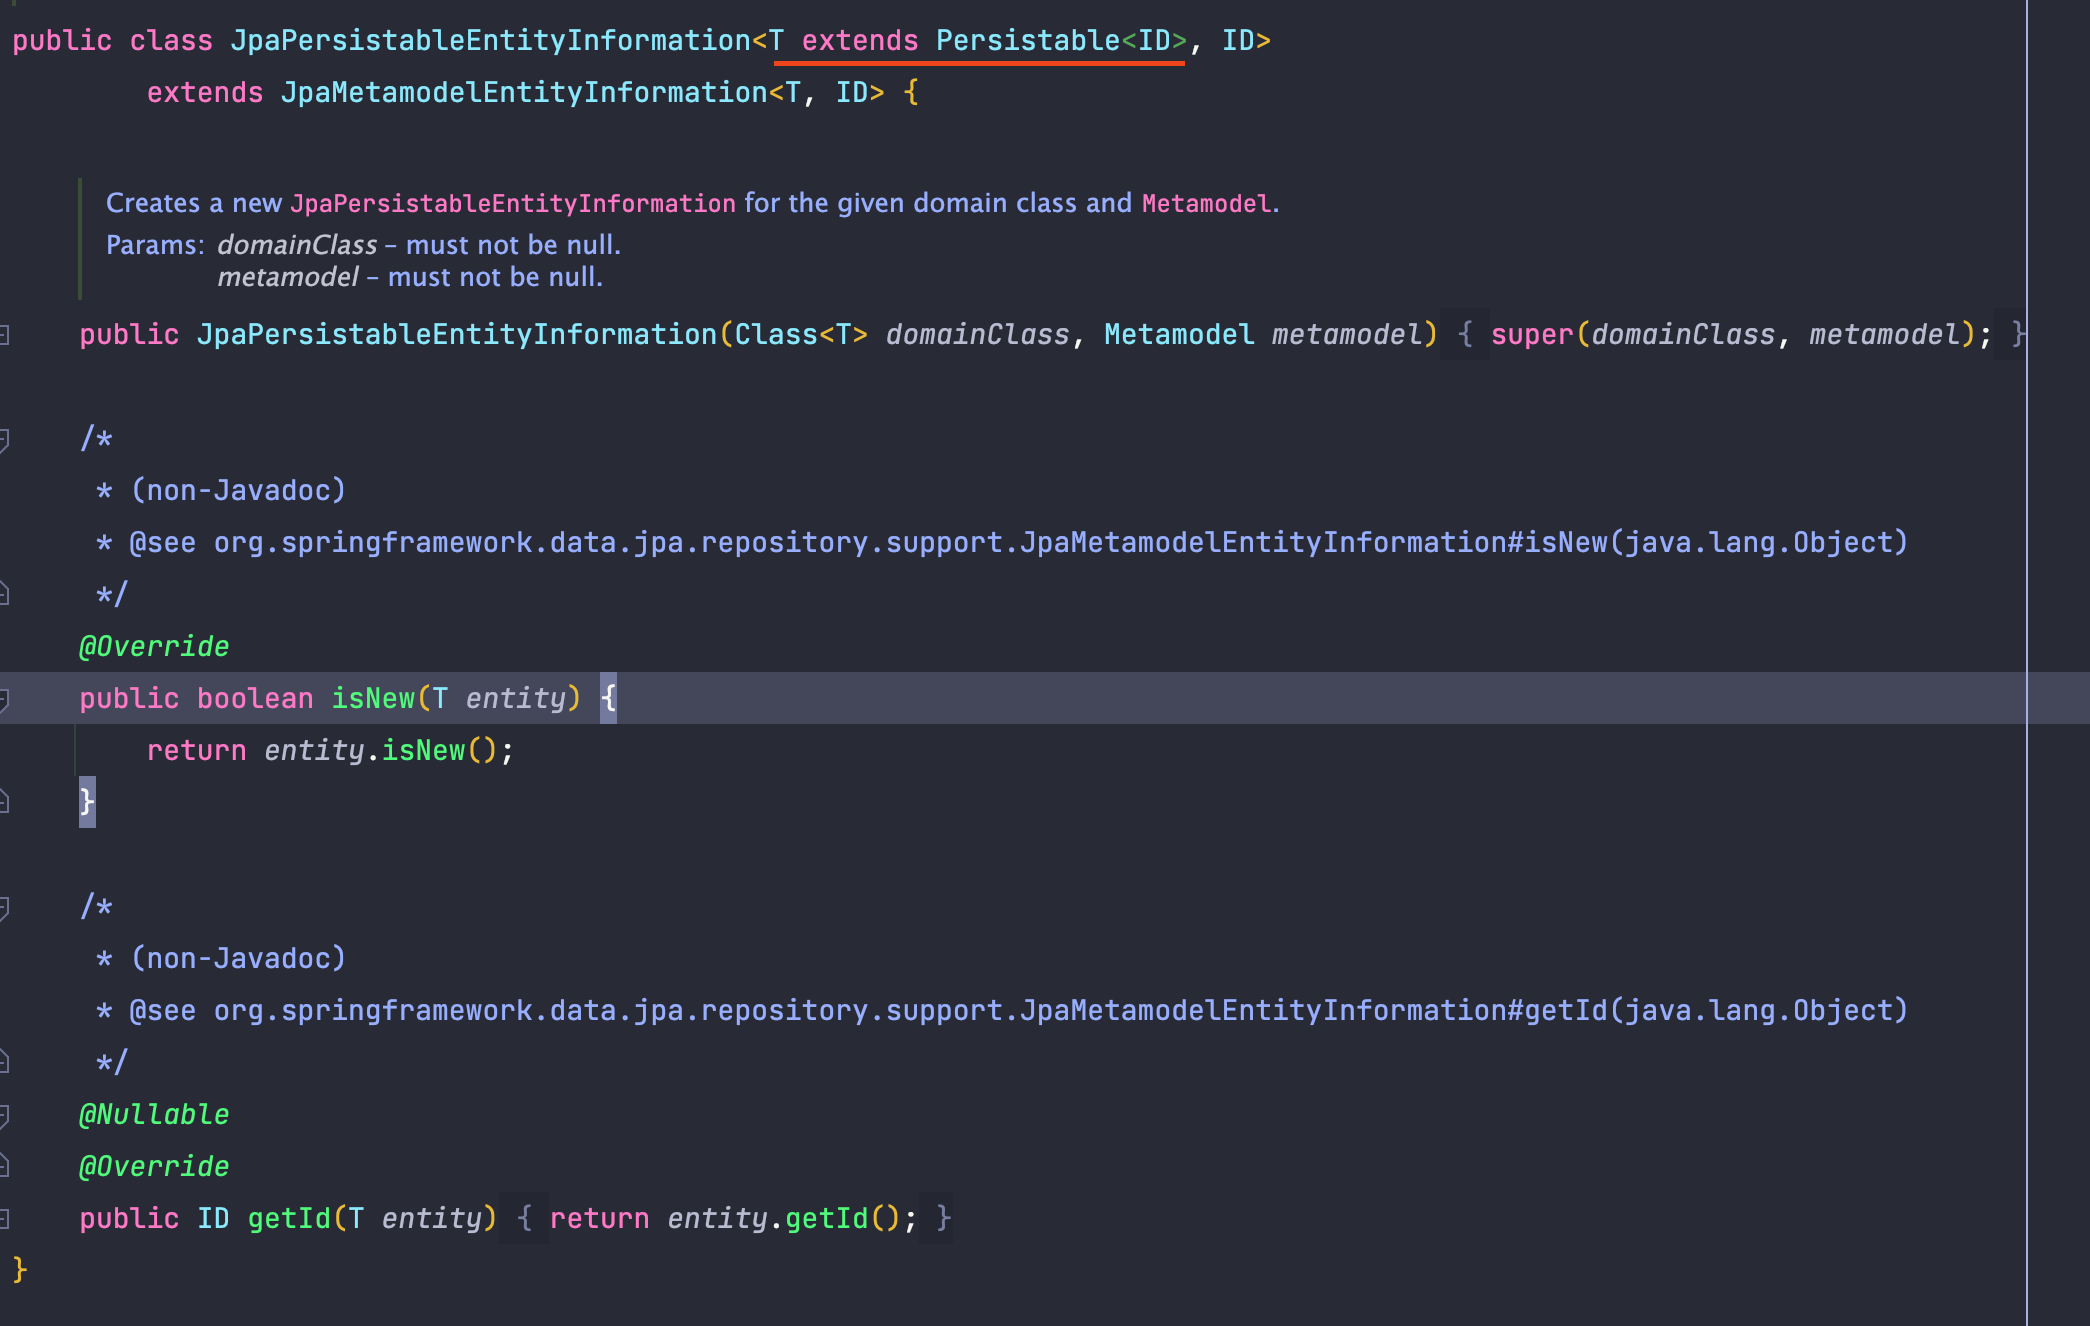Click the super call inside the constructor
Viewport: 2090px width, 1326px height.
coord(1531,334)
